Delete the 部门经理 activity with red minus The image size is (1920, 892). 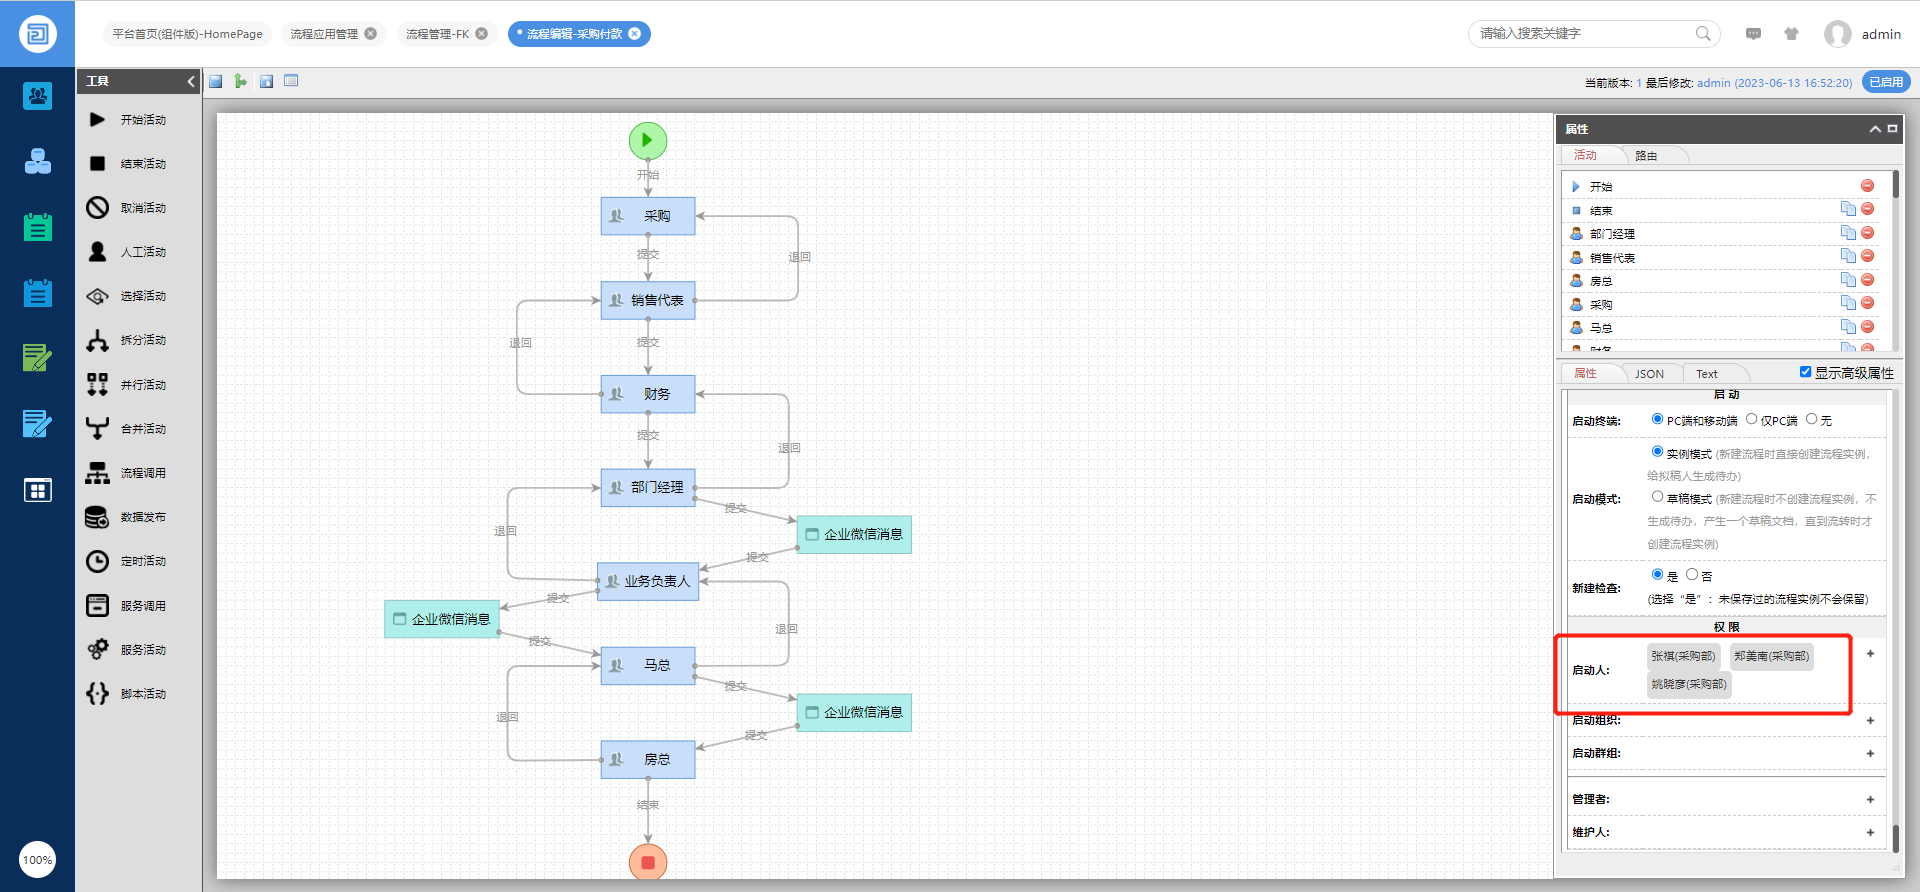point(1867,233)
